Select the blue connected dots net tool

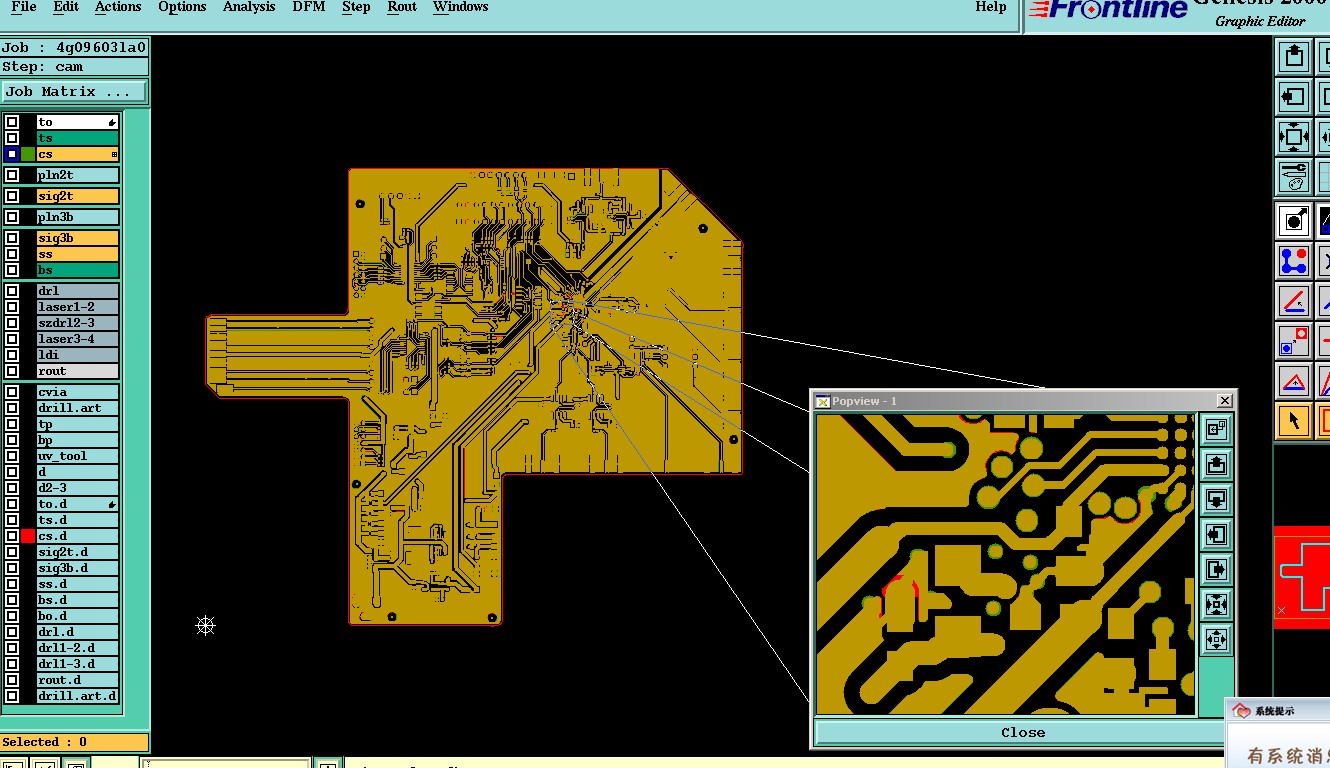point(1294,261)
